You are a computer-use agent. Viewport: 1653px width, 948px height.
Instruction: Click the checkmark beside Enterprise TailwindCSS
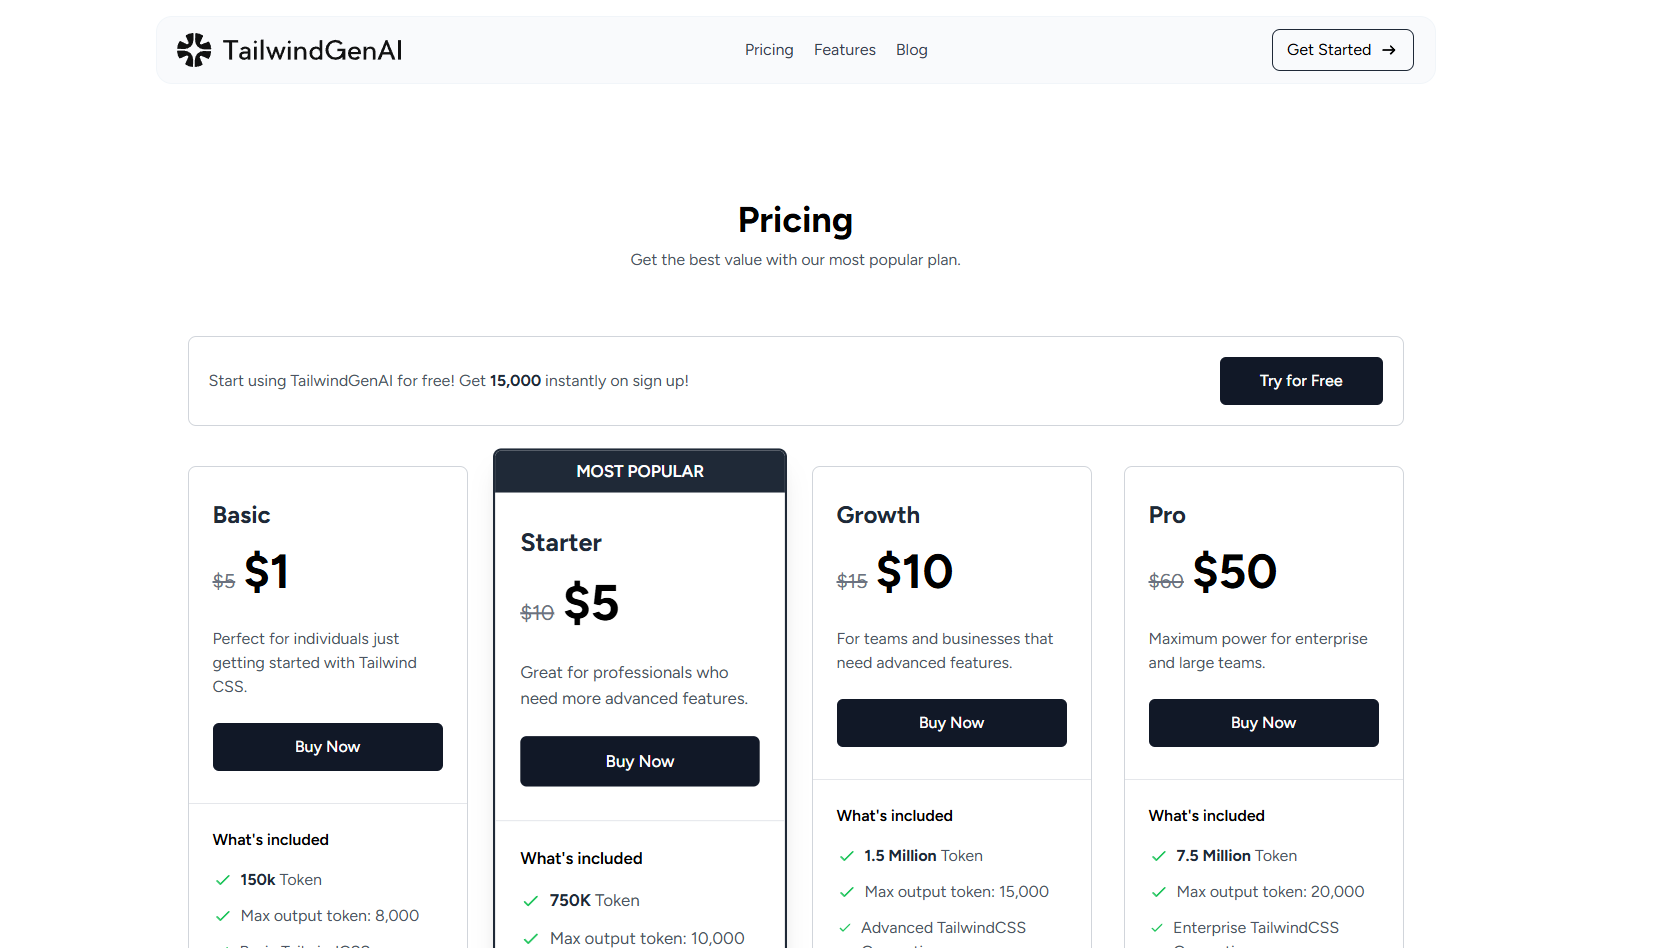coord(1159,928)
